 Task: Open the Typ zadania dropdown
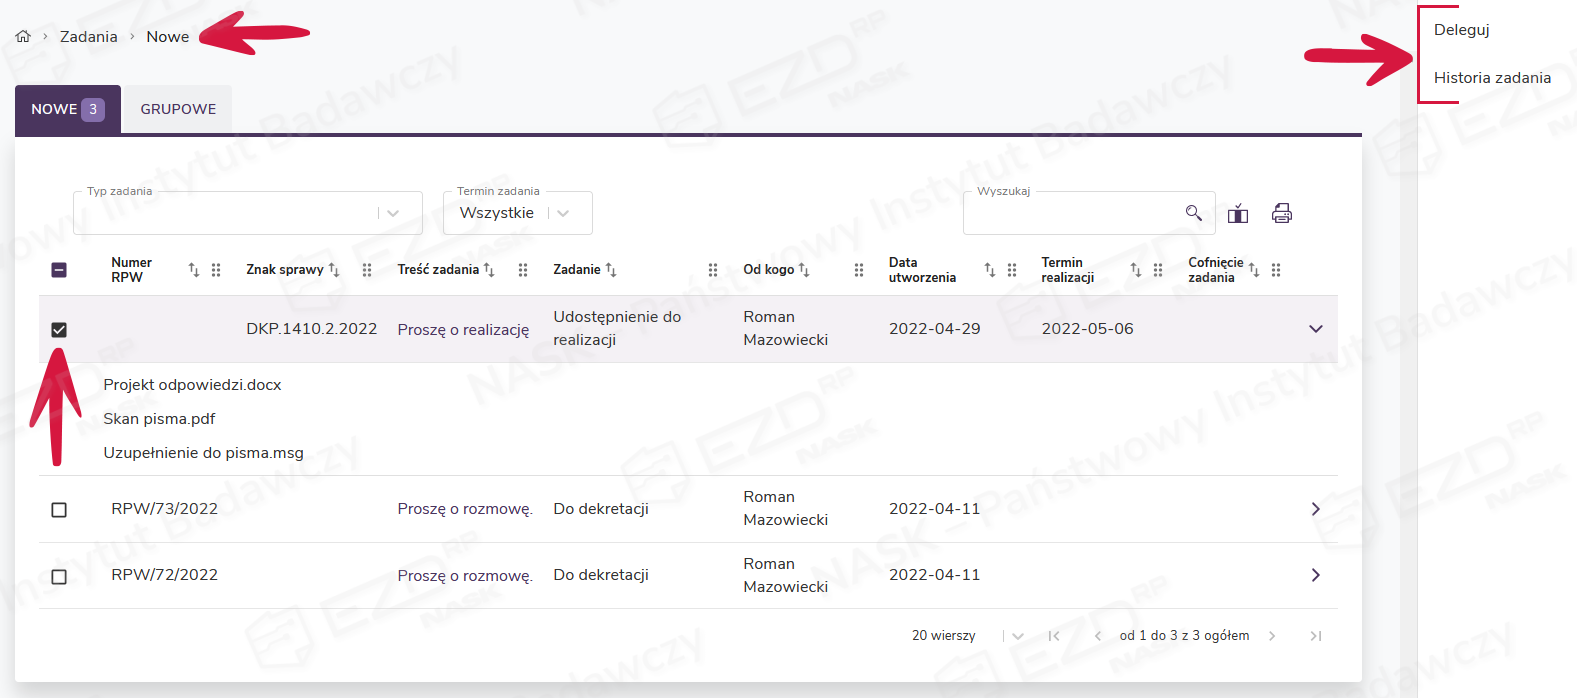click(393, 213)
